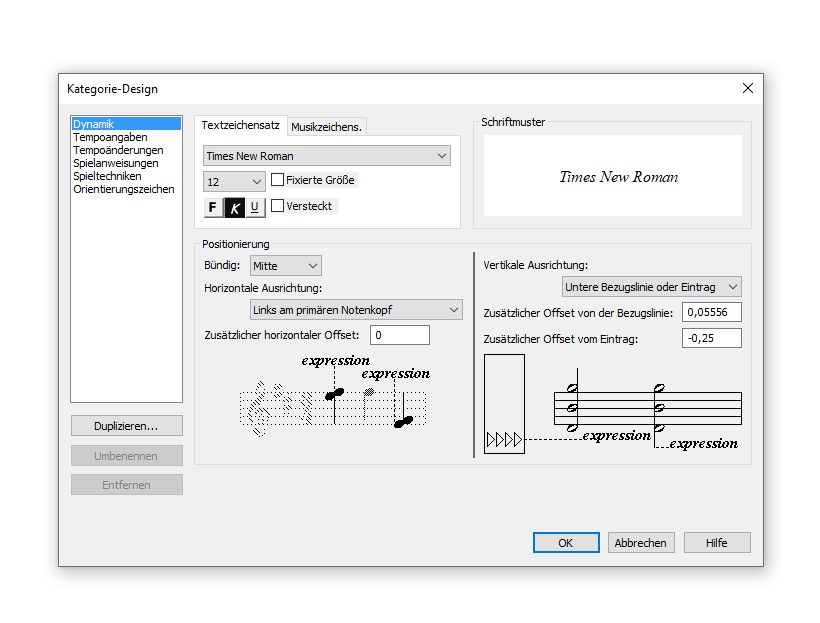Toggle bold (F) font style
The image size is (820, 623).
click(x=213, y=208)
